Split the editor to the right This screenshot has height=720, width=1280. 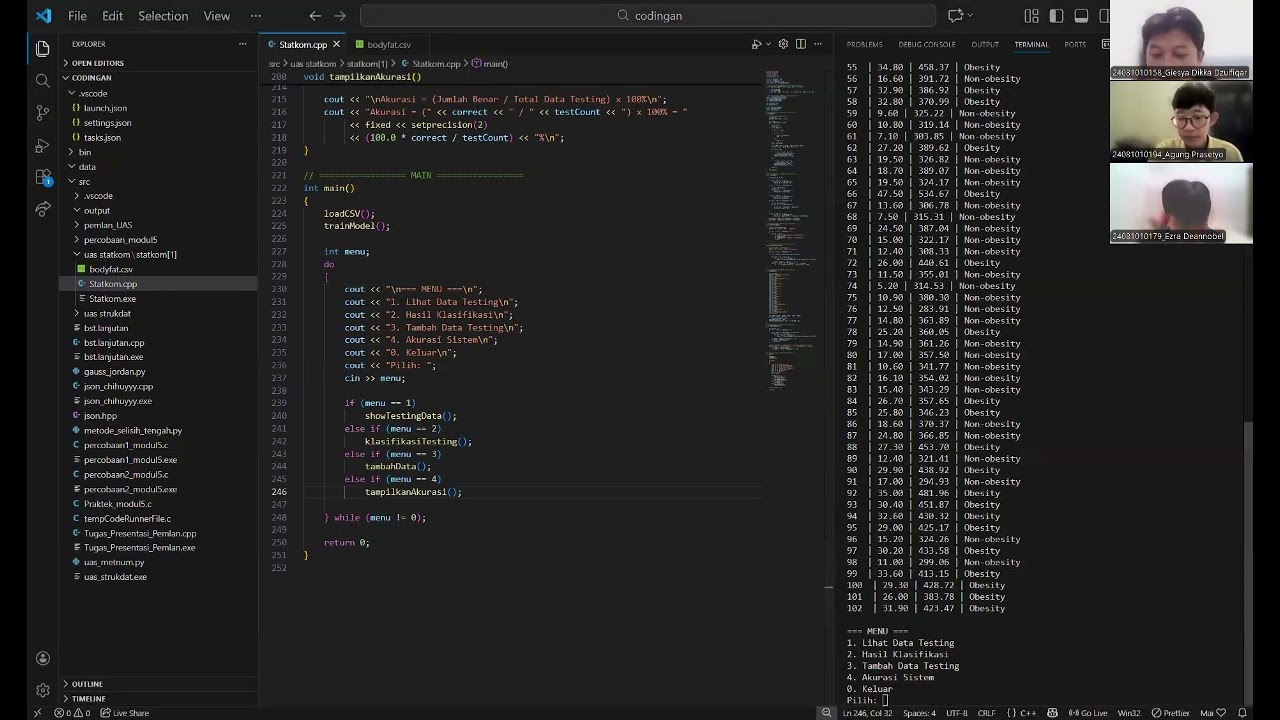point(800,44)
